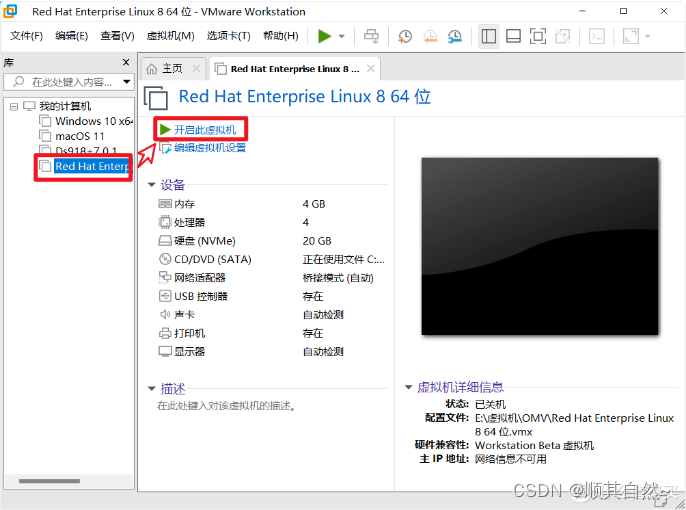Collapse the 我的计算机 tree node

pos(14,106)
